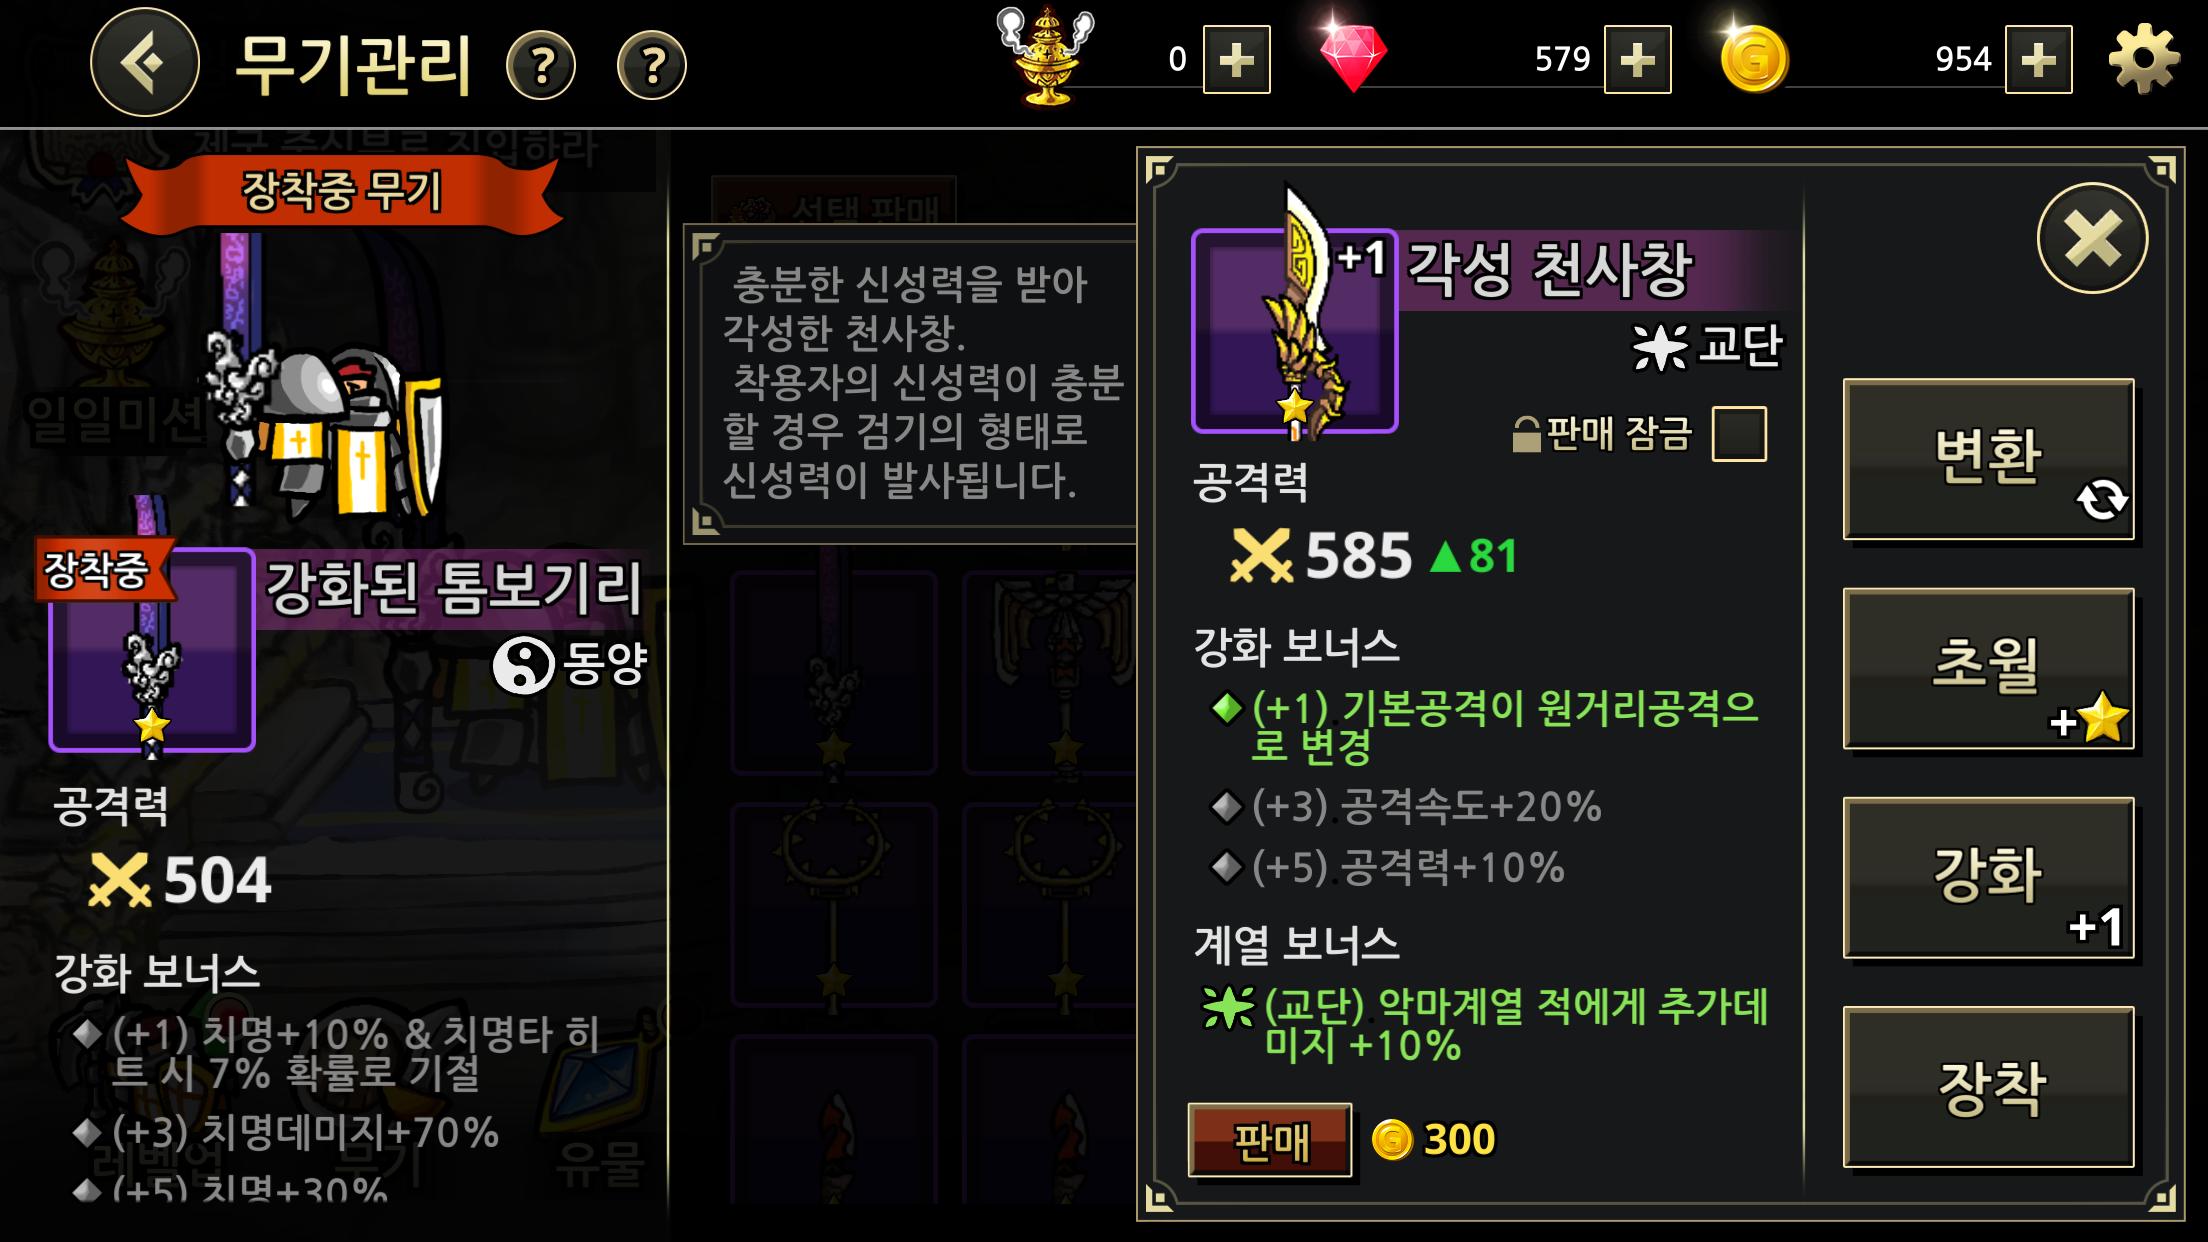Screen dimensions: 2208x1242
Task: Tap the 각성 천사창 weapon thumbnail
Action: pyautogui.click(x=1294, y=330)
